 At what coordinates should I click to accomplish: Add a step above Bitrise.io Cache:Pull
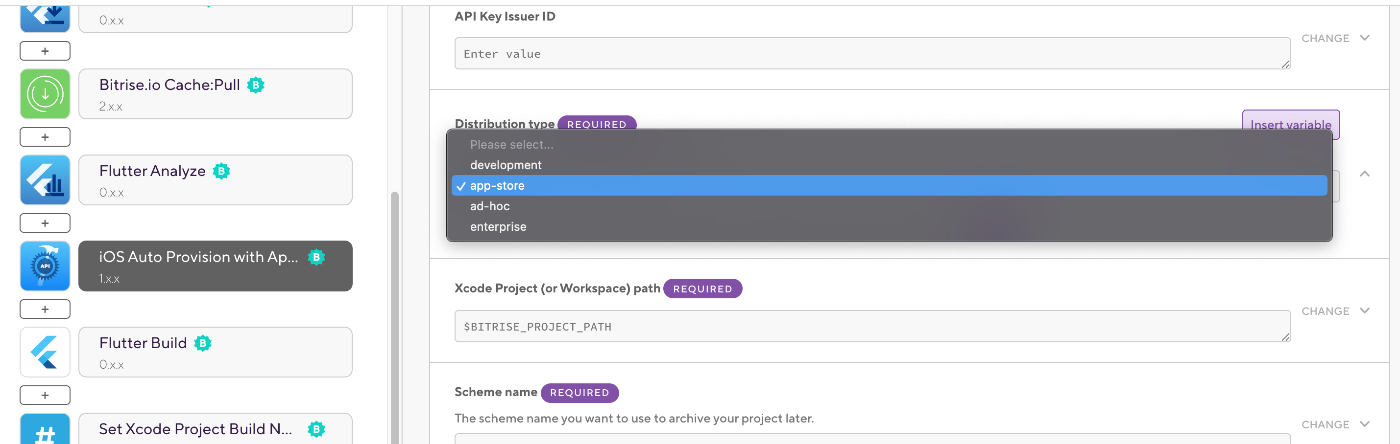point(45,51)
